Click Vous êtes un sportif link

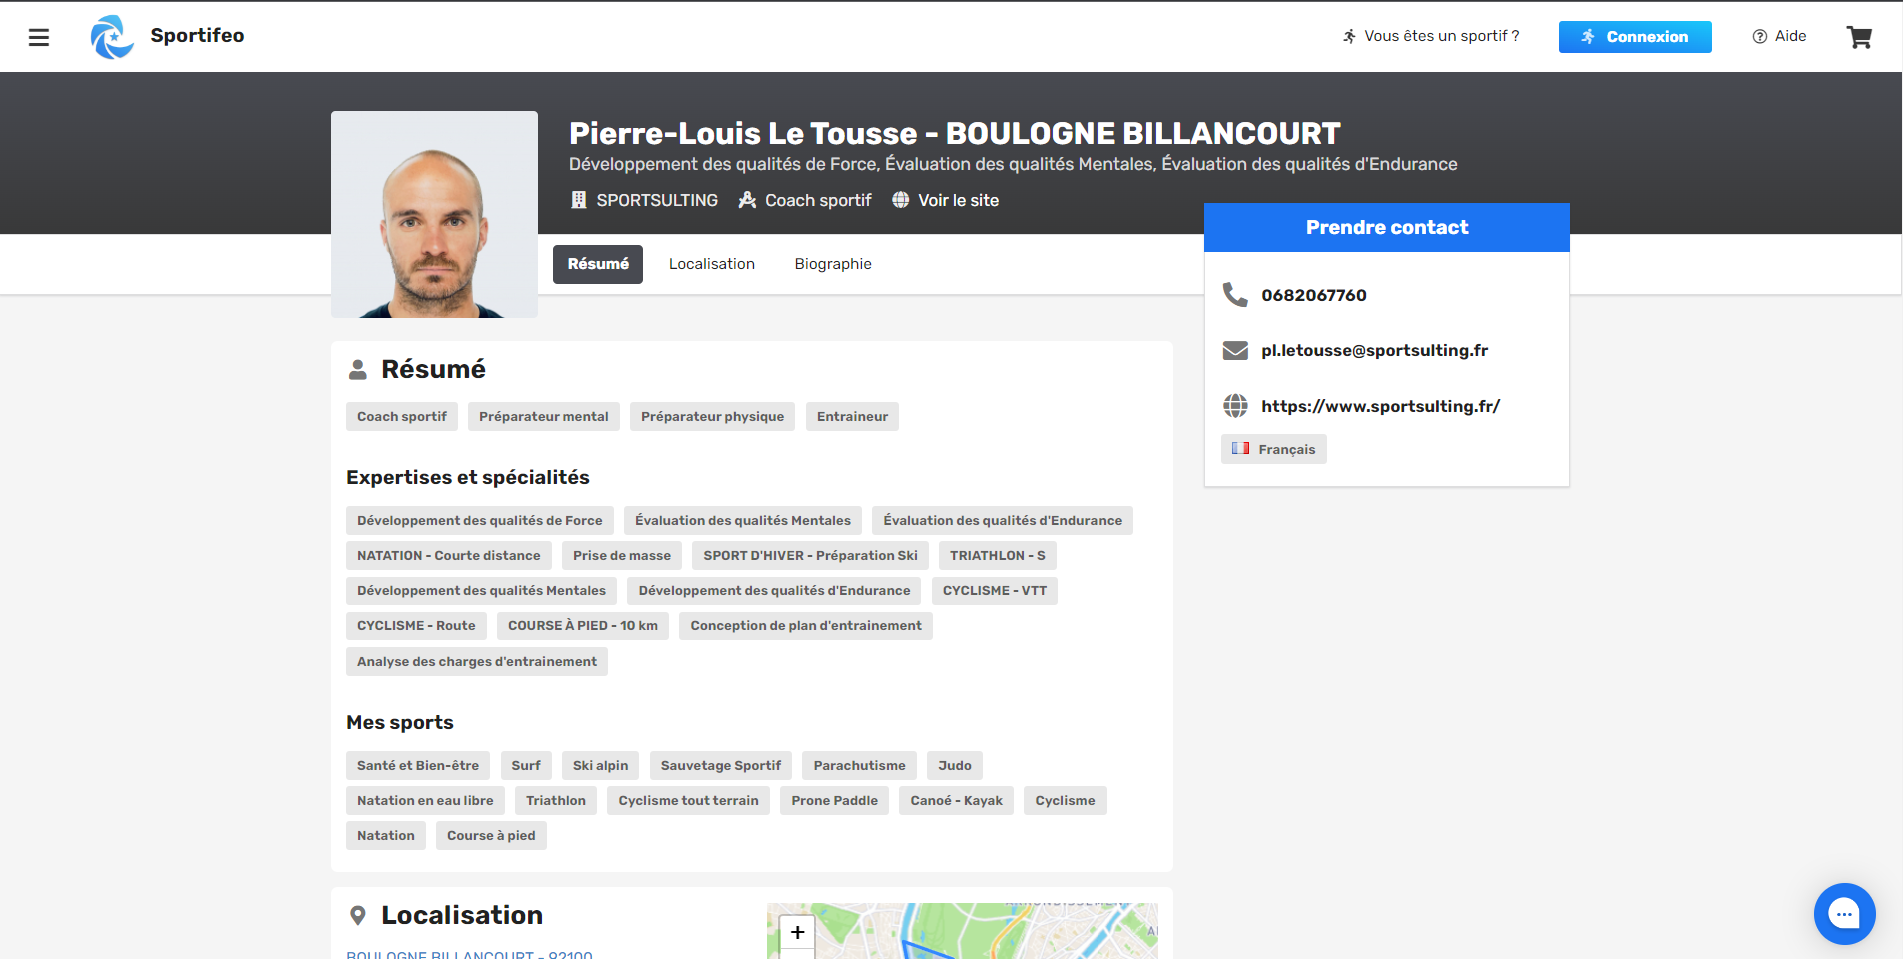click(x=1431, y=36)
